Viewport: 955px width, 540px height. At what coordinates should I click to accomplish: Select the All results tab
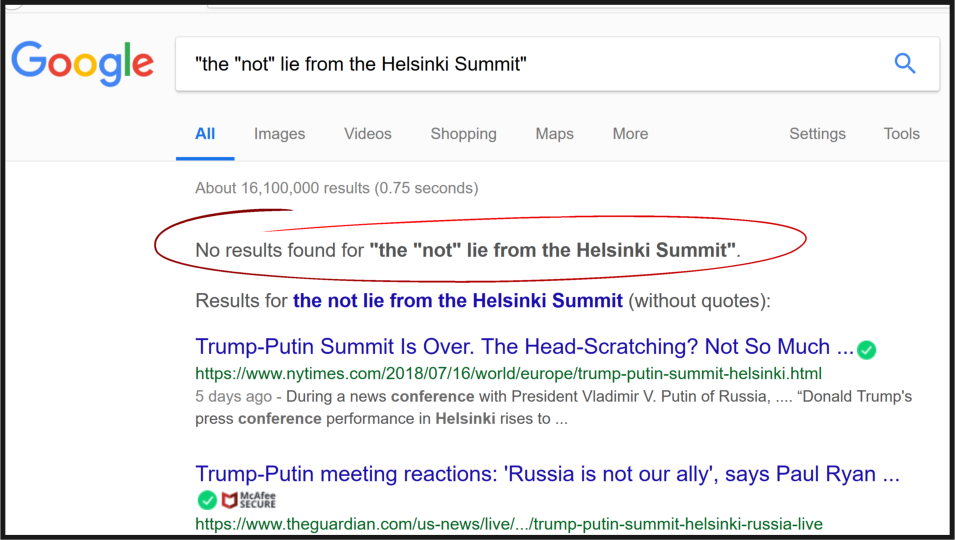coord(205,134)
